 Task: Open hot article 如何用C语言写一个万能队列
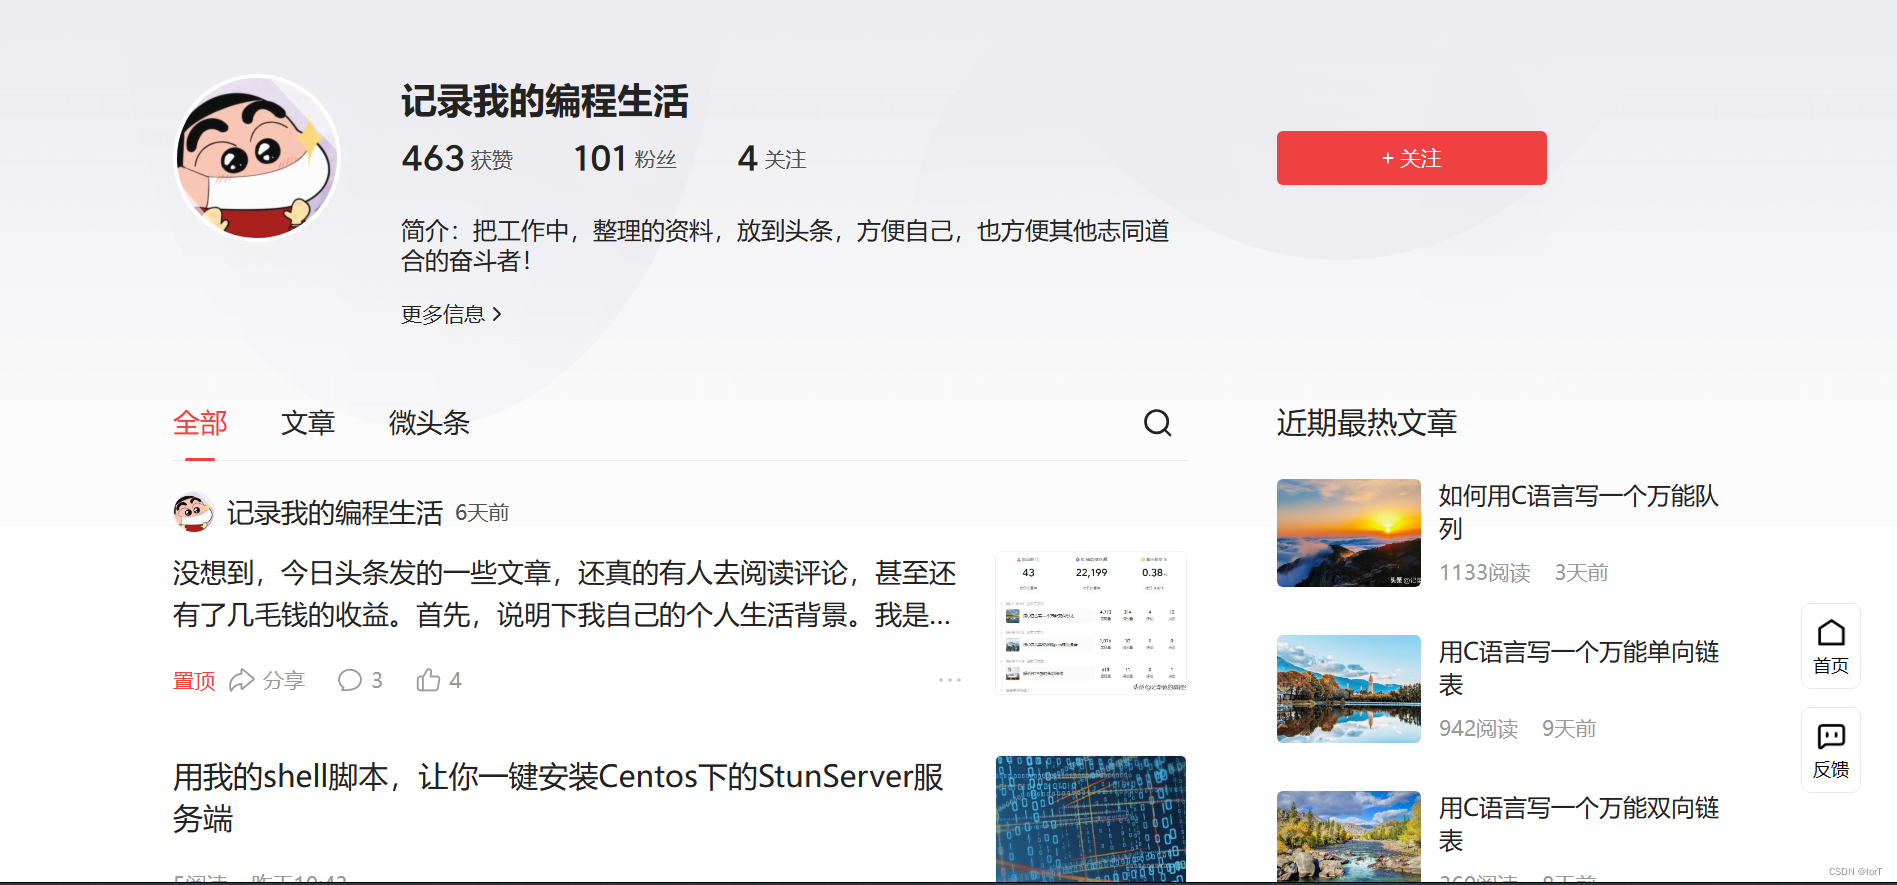tap(1578, 511)
